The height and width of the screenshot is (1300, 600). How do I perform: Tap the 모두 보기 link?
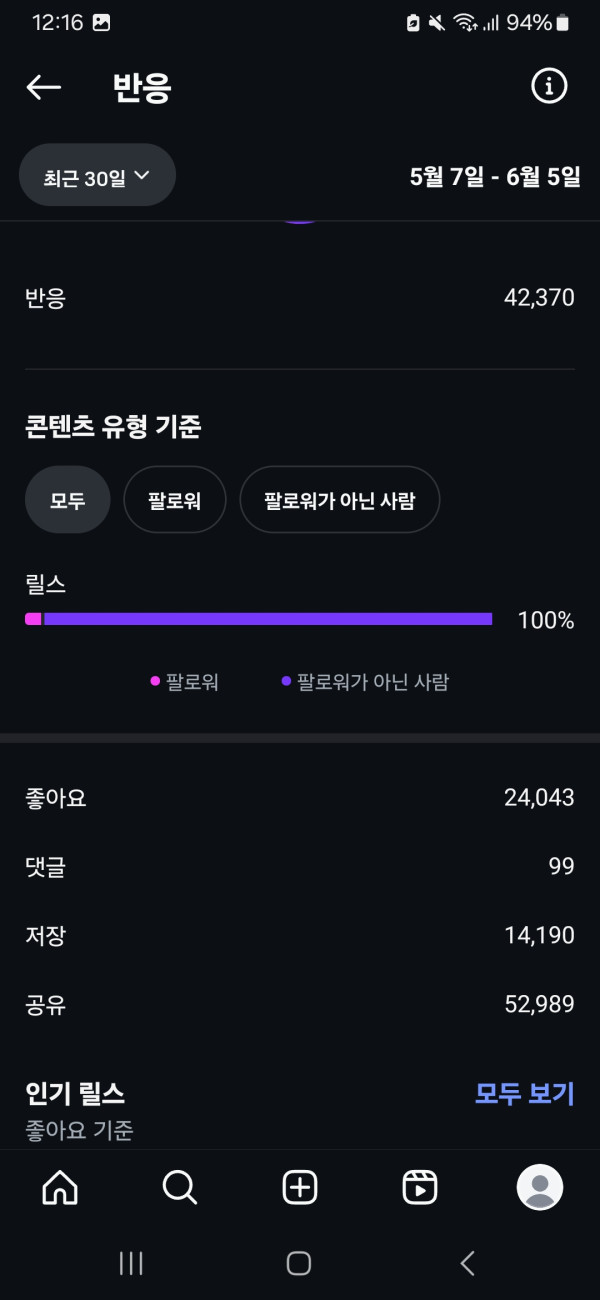[x=524, y=1094]
